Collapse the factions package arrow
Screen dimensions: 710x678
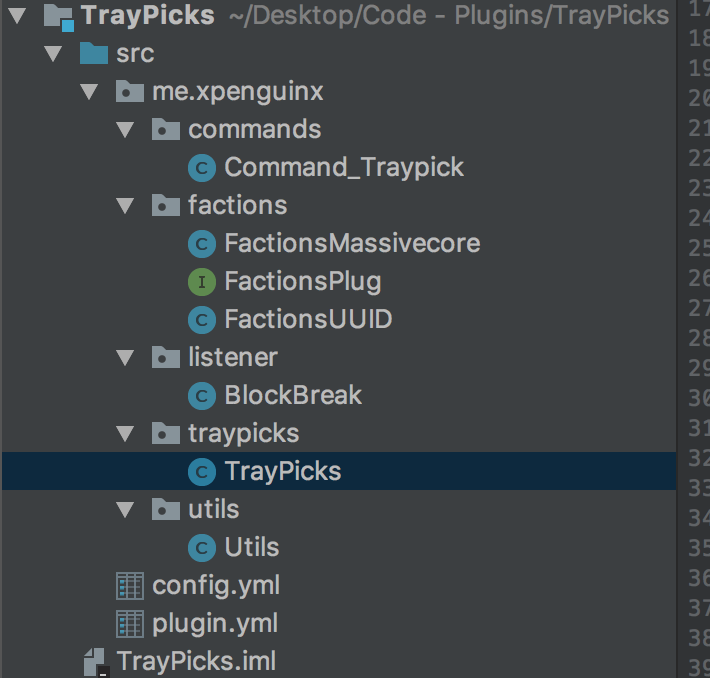126,206
